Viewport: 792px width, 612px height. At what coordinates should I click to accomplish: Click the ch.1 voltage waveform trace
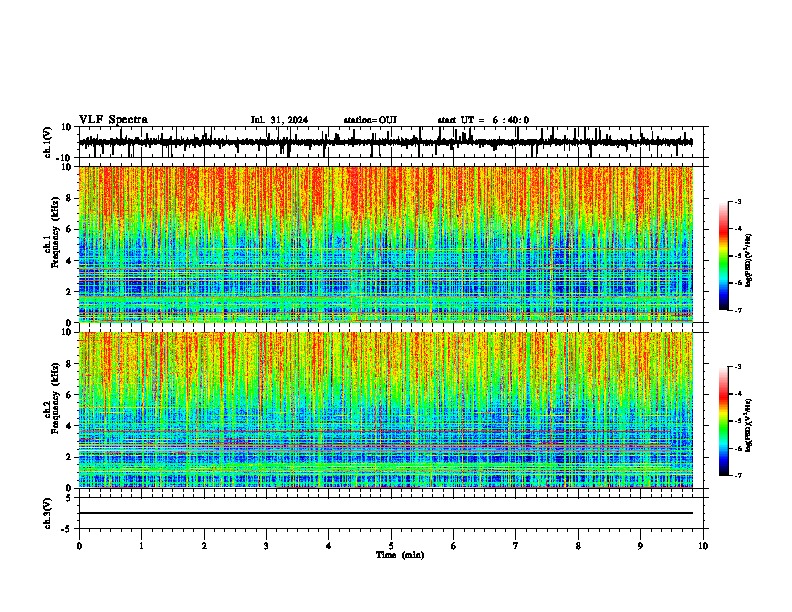point(386,142)
